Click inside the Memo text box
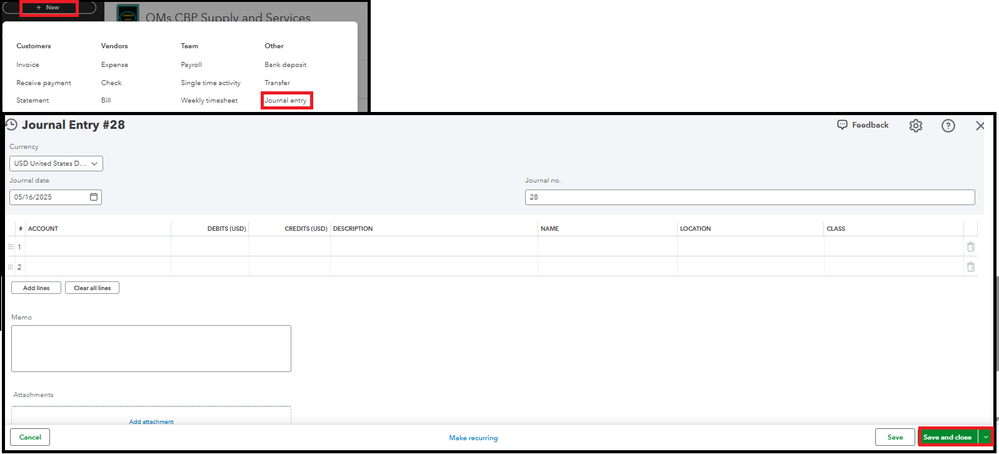This screenshot has height=454, width=999. click(151, 348)
